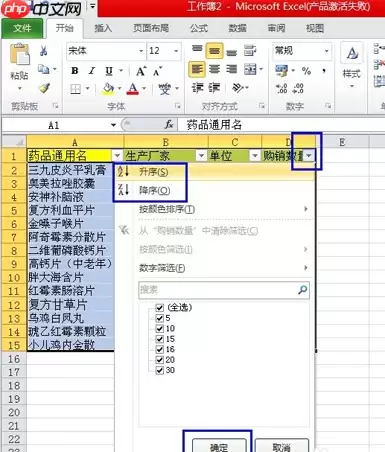Click the 取消 Cancel button
This screenshot has width=385, height=452.
pos(281,445)
